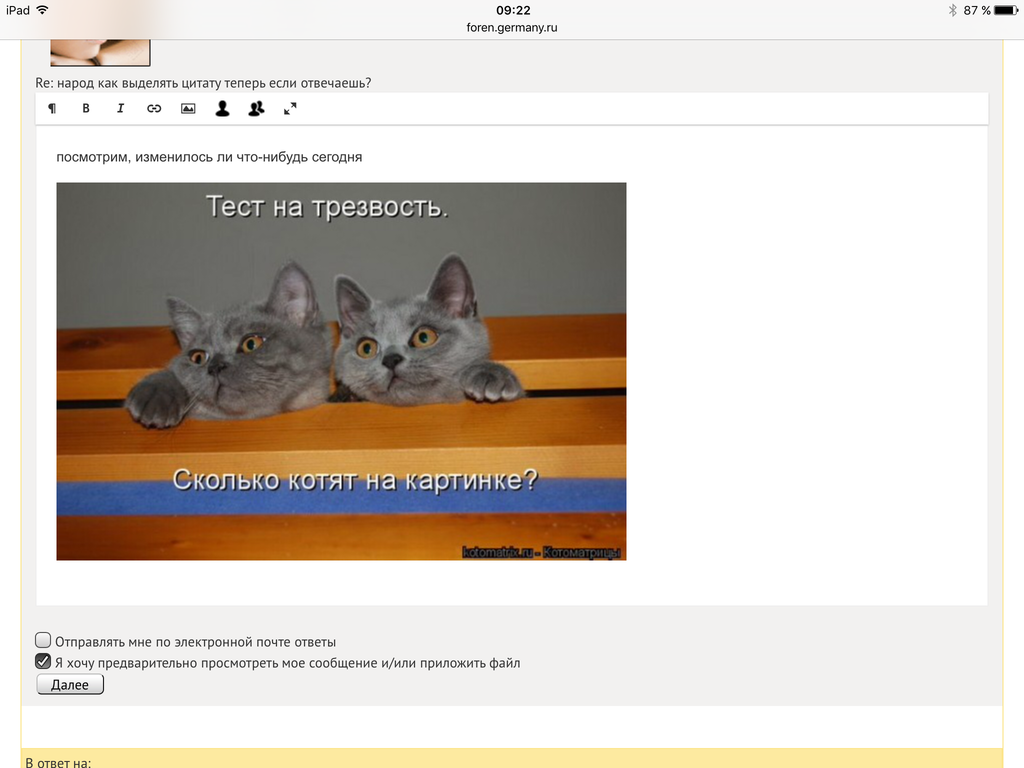
Task: Open the paragraph formatting menu
Action: pos(52,109)
